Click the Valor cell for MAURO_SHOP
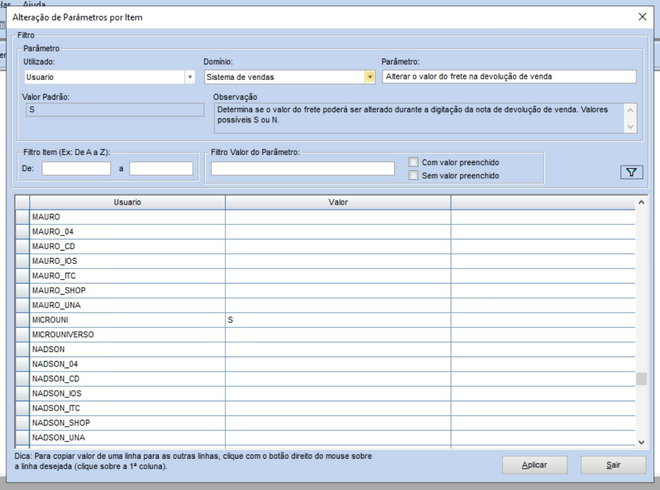The width and height of the screenshot is (660, 490). pyautogui.click(x=338, y=290)
